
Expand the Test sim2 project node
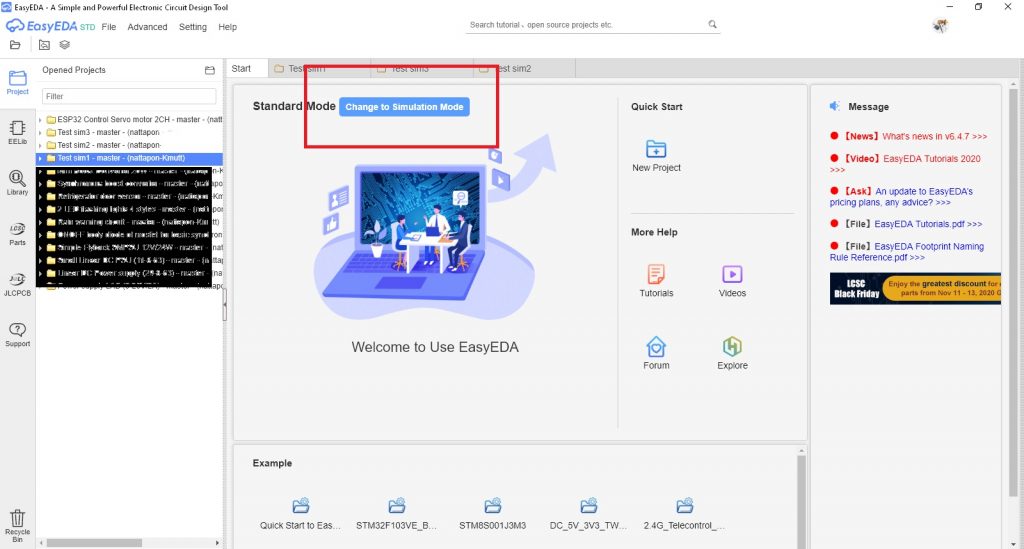click(x=40, y=146)
